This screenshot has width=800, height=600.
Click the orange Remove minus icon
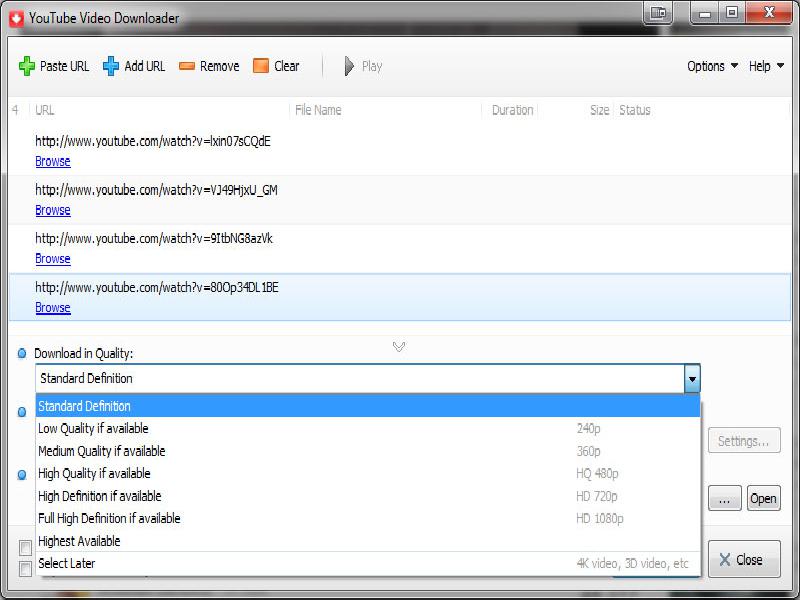point(187,66)
